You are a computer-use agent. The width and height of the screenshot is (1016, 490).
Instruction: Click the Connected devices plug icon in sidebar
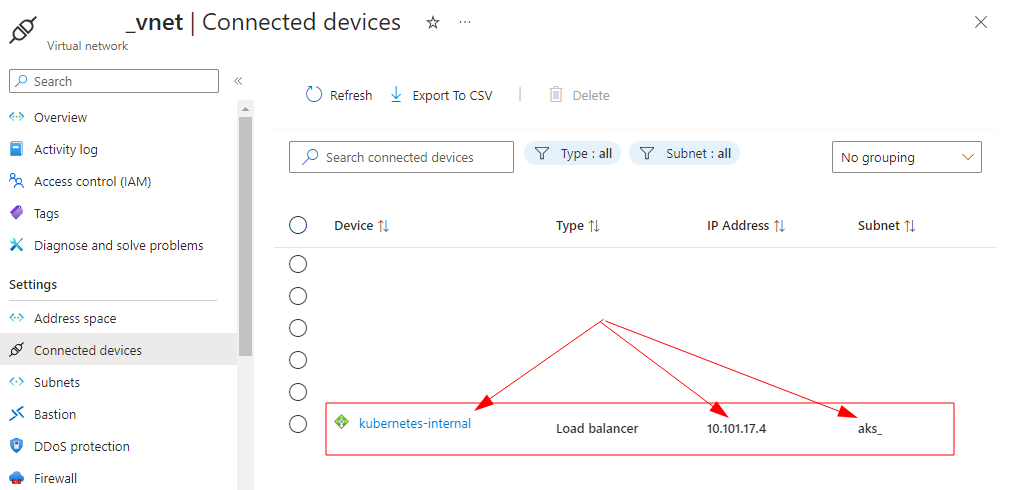(16, 350)
